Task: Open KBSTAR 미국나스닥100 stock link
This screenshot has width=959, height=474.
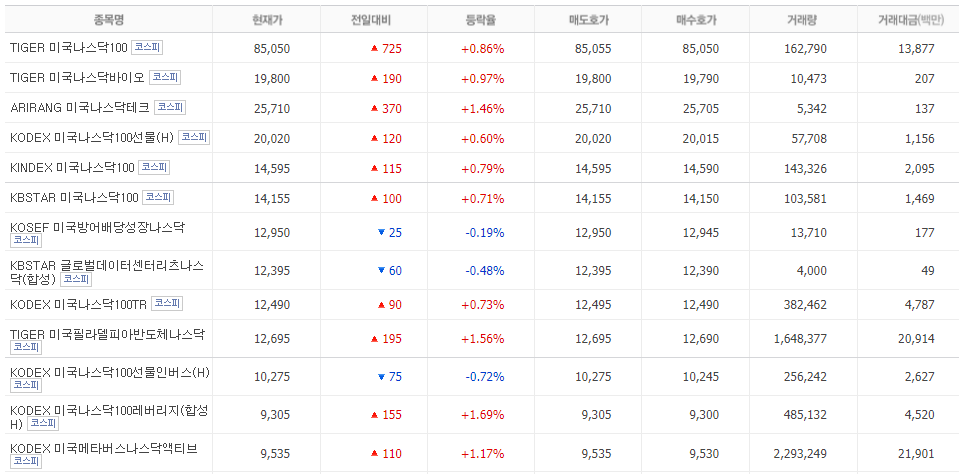Action: tap(75, 198)
